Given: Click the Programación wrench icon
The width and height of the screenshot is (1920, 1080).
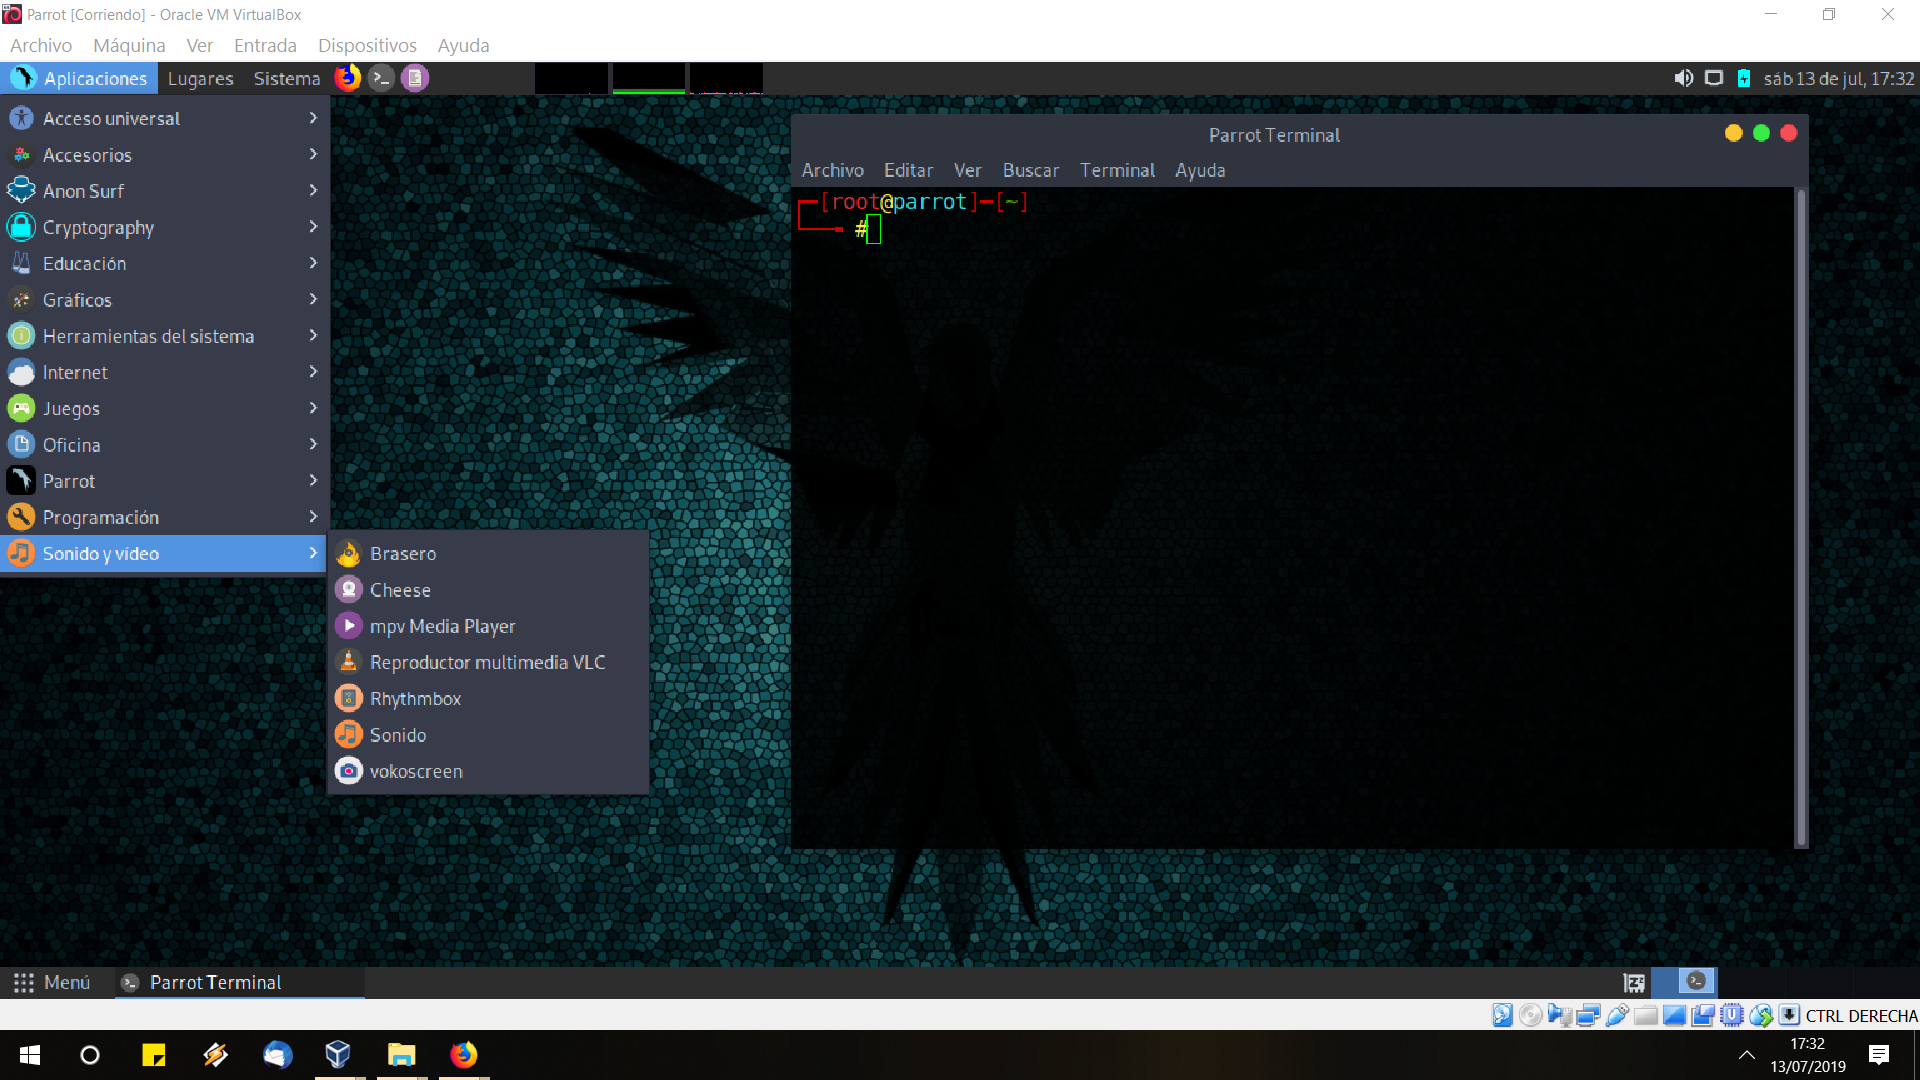Looking at the screenshot, I should [x=21, y=517].
